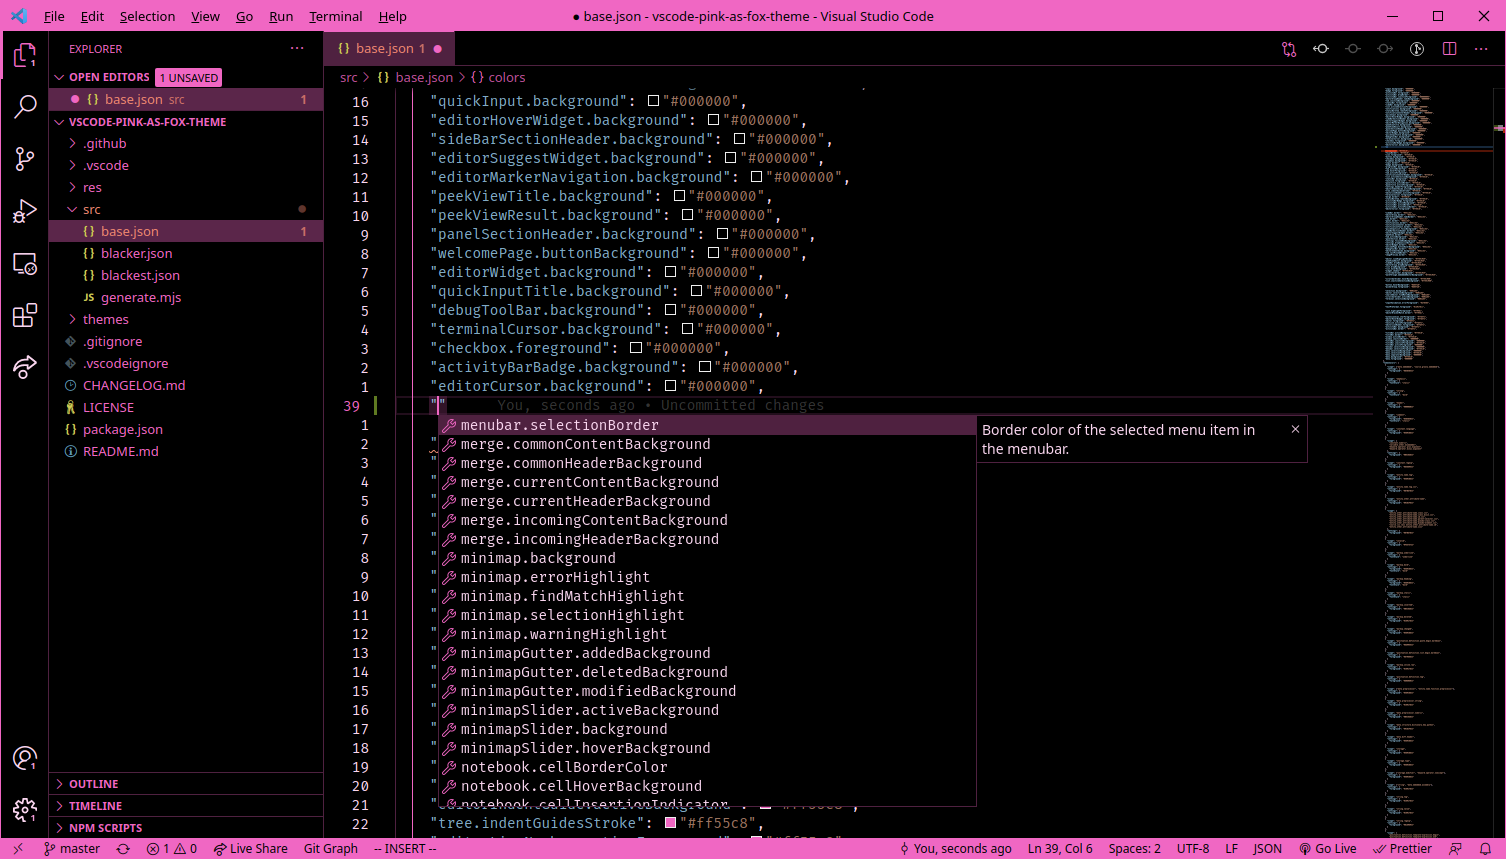Screen dimensions: 1506x859
Task: Switch the master branch in status bar
Action: click(x=72, y=848)
